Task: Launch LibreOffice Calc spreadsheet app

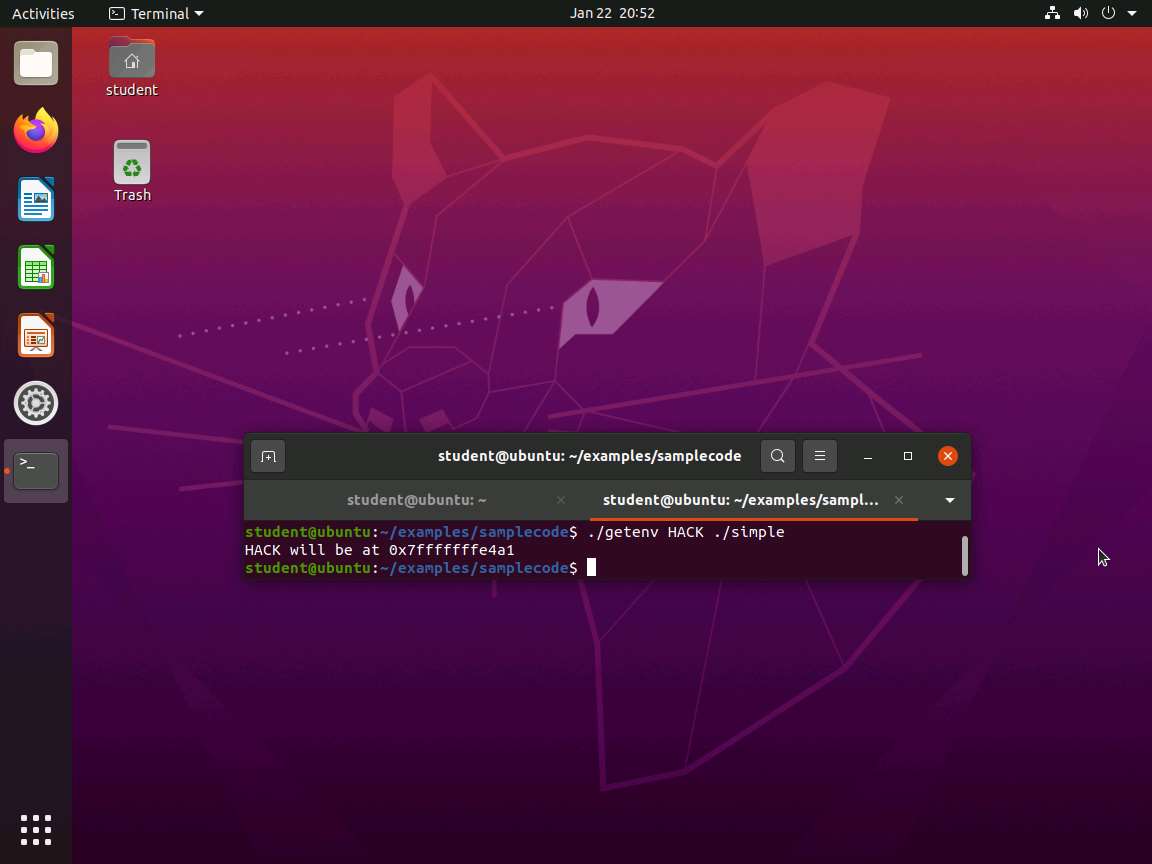Action: click(36, 268)
